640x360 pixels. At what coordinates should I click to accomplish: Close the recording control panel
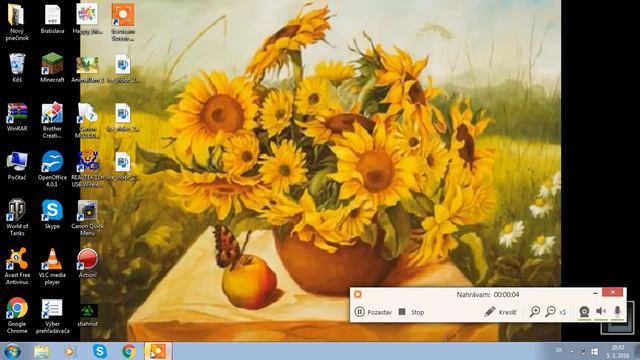pyautogui.click(x=612, y=292)
